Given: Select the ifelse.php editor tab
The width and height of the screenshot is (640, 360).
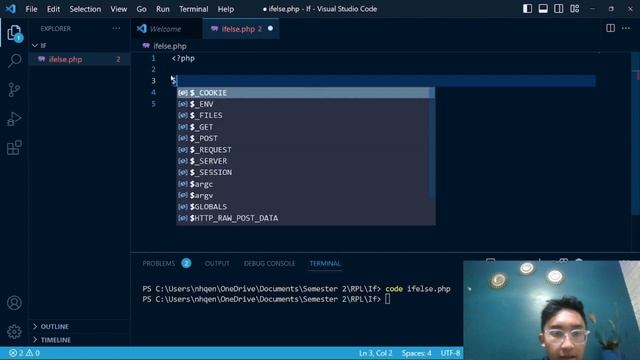Looking at the screenshot, I should pos(241,29).
